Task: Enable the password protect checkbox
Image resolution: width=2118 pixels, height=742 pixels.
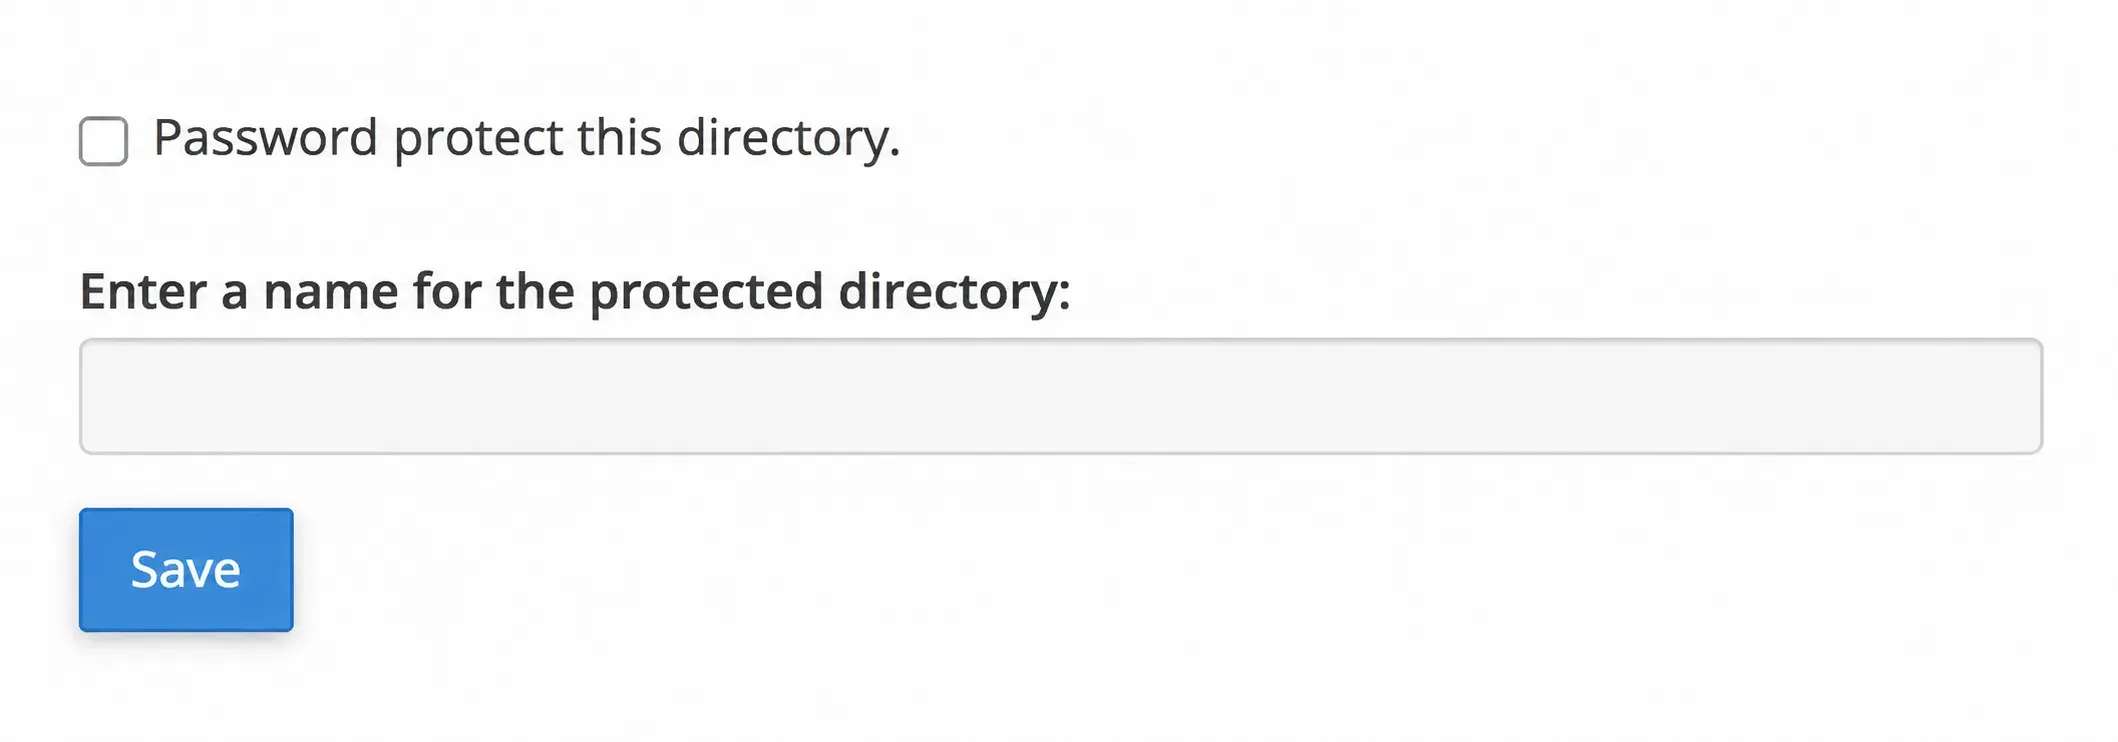Action: (104, 141)
